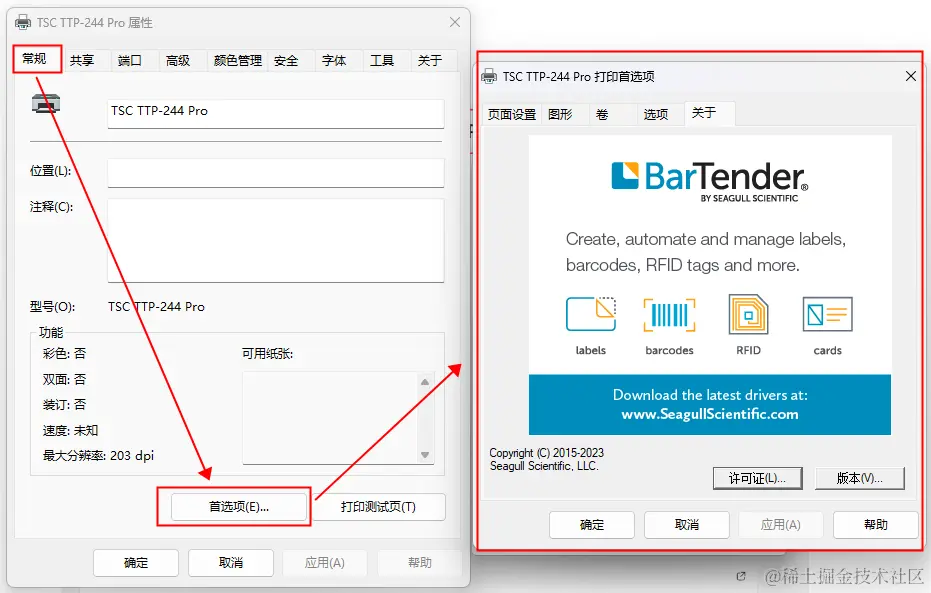The height and width of the screenshot is (593, 931).
Task: Click 帮助 in Properties window
Action: click(420, 563)
